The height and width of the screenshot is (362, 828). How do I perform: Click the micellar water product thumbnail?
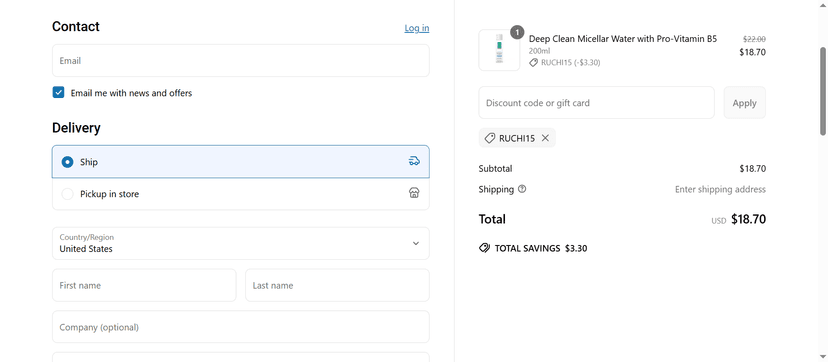499,50
